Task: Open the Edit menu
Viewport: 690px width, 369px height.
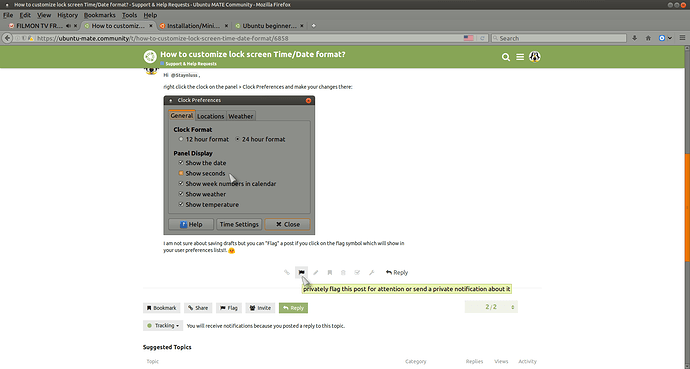Action: pos(25,15)
